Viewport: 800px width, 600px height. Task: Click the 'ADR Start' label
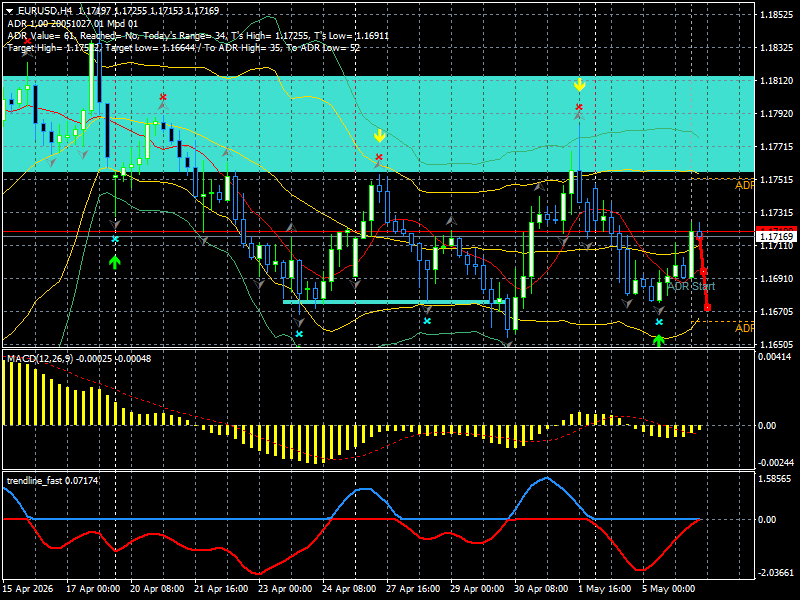[691, 286]
